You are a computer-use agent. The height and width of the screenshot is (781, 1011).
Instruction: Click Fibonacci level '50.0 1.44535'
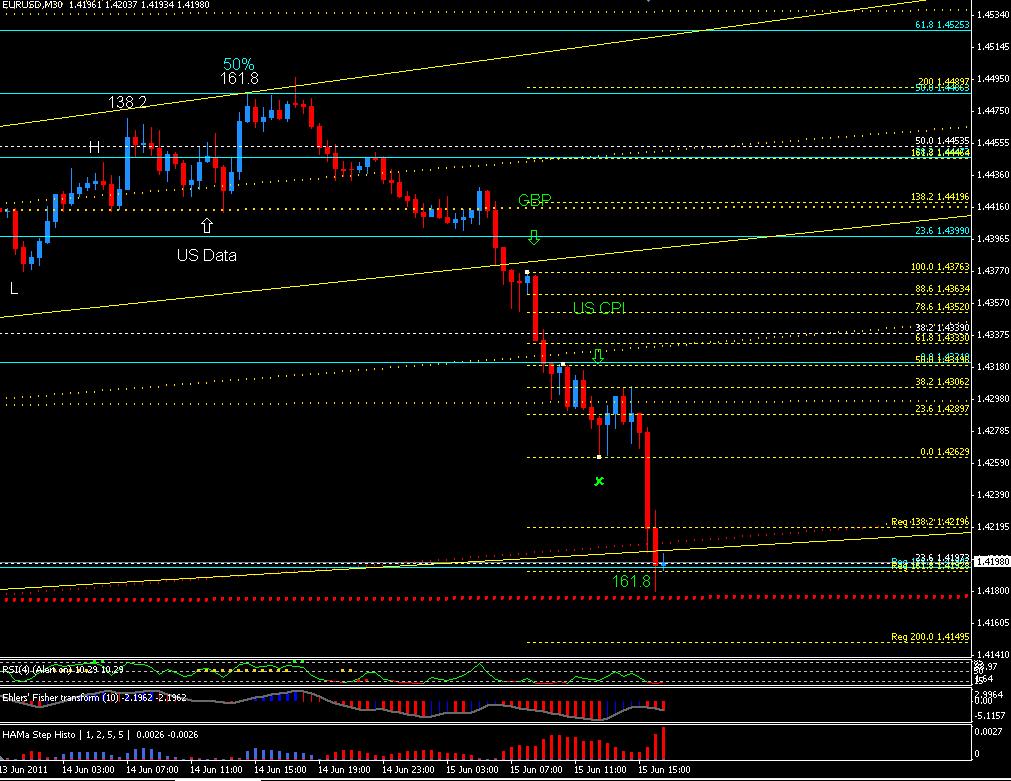point(942,141)
